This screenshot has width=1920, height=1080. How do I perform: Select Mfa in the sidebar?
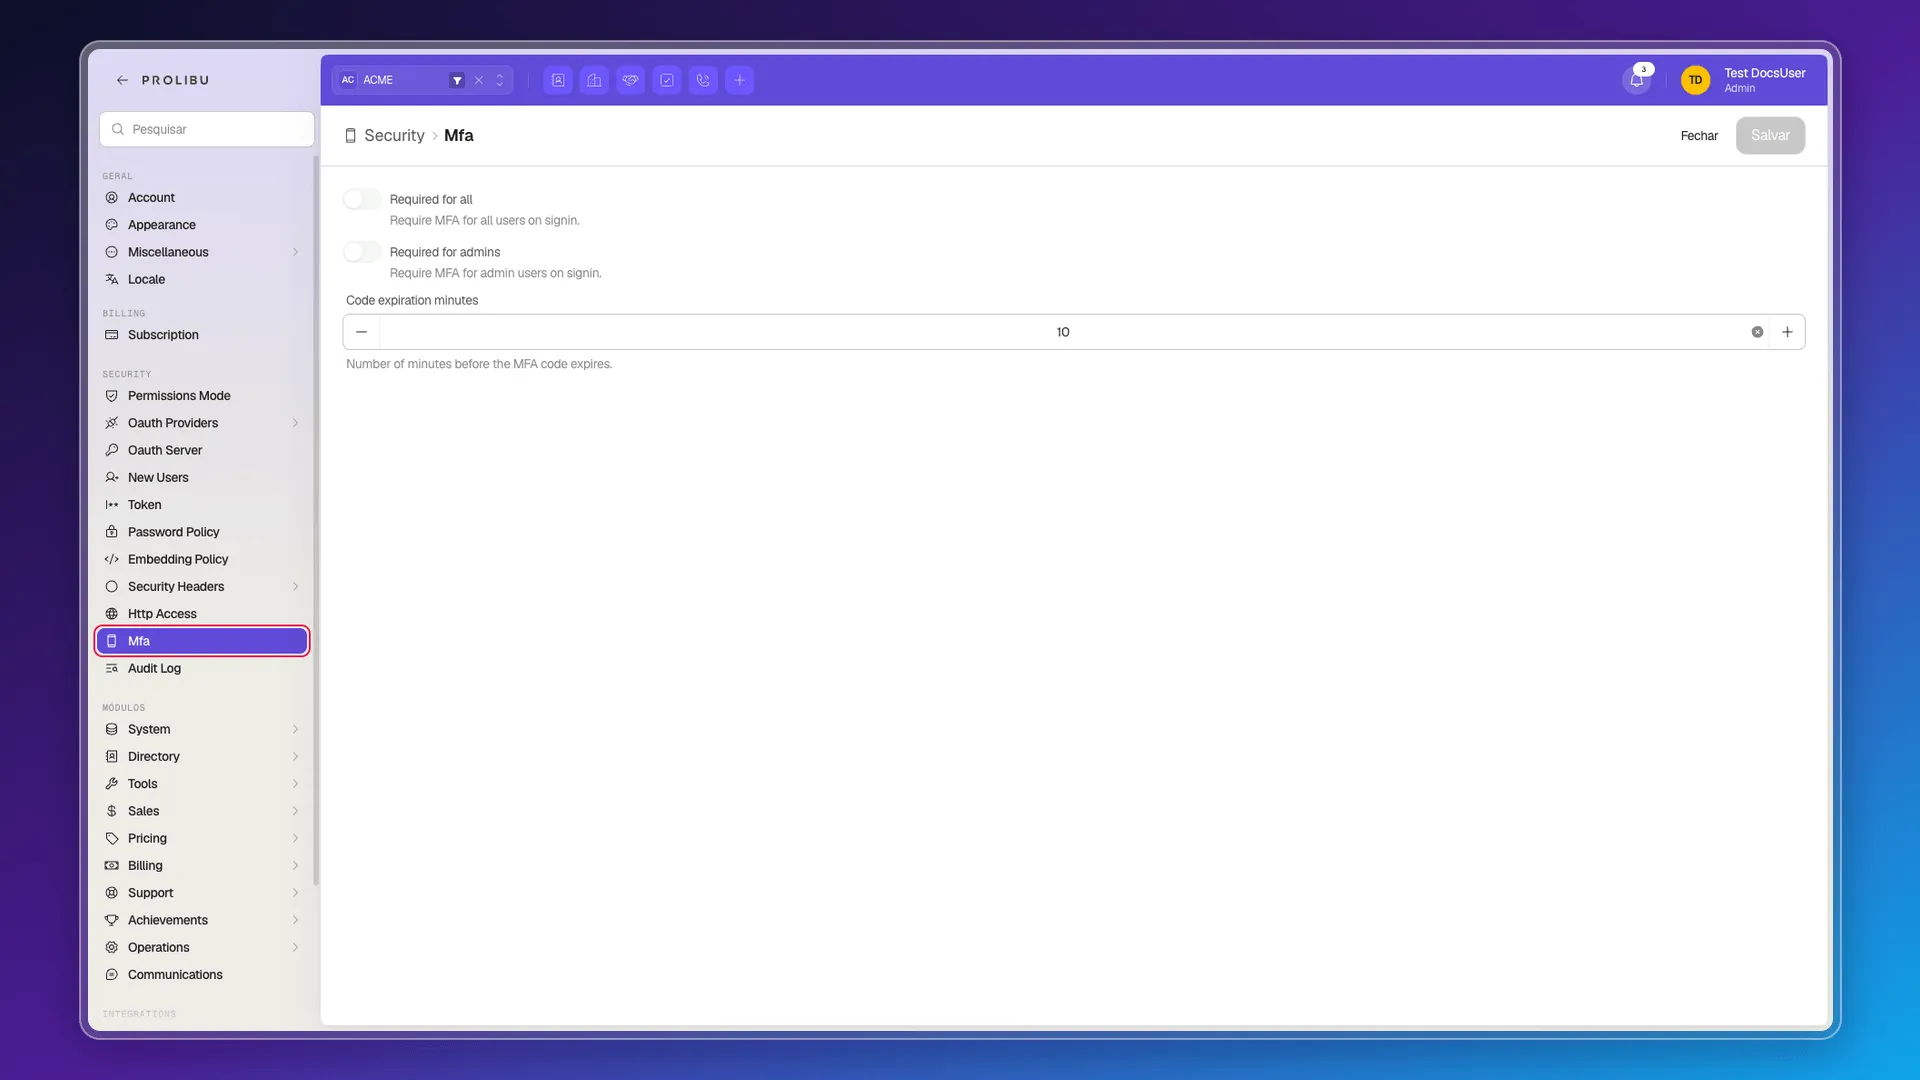tap(202, 641)
